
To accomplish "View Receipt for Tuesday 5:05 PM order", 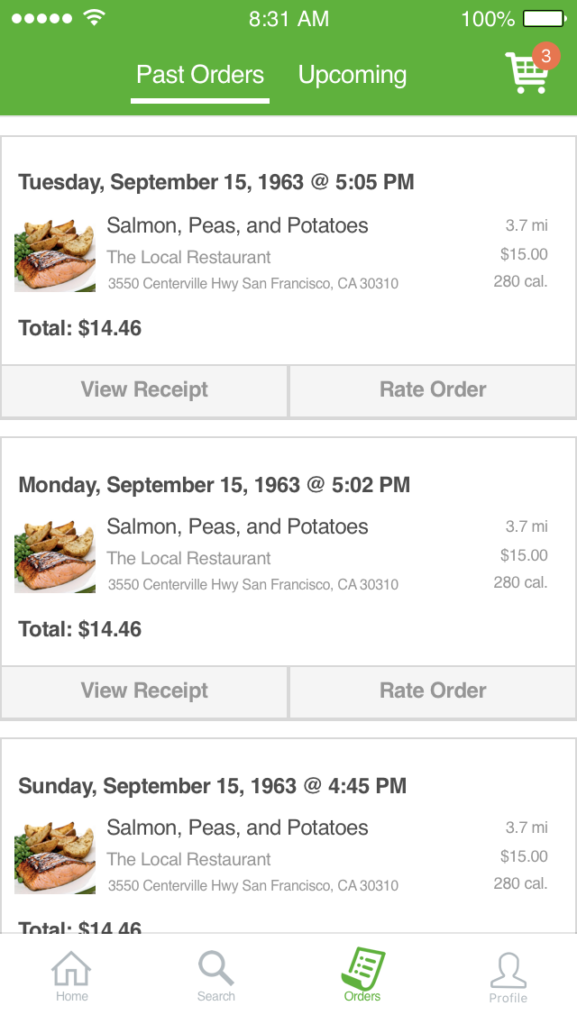I will [x=144, y=390].
